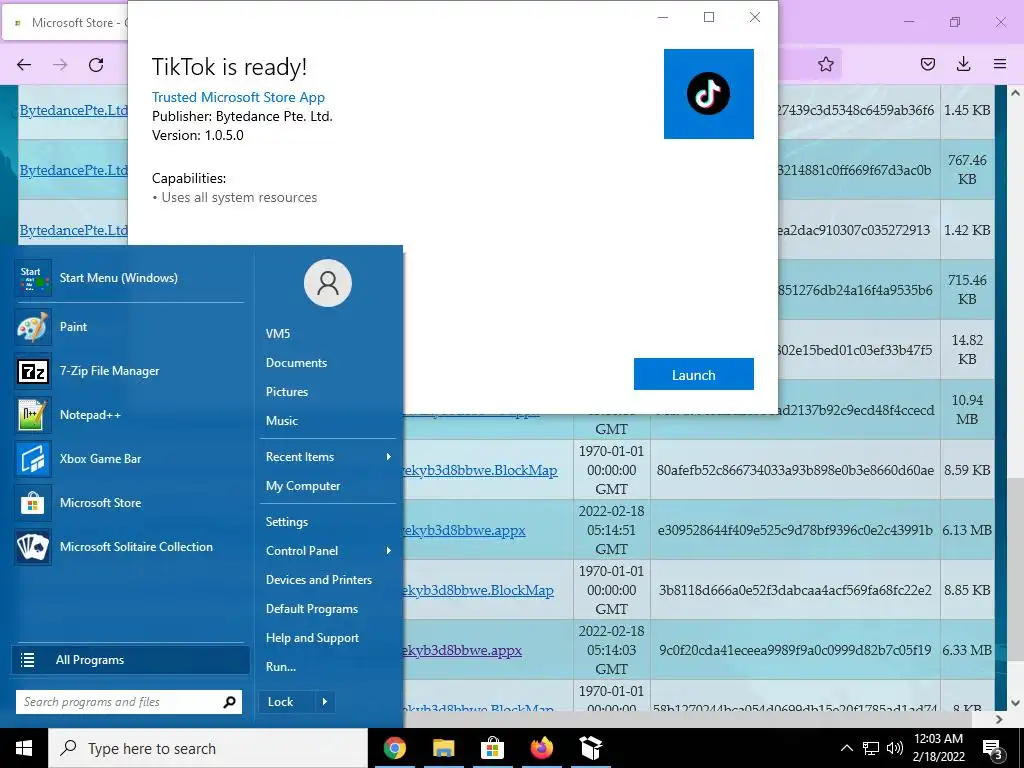
Task: Click the Lock button
Action: [286, 702]
